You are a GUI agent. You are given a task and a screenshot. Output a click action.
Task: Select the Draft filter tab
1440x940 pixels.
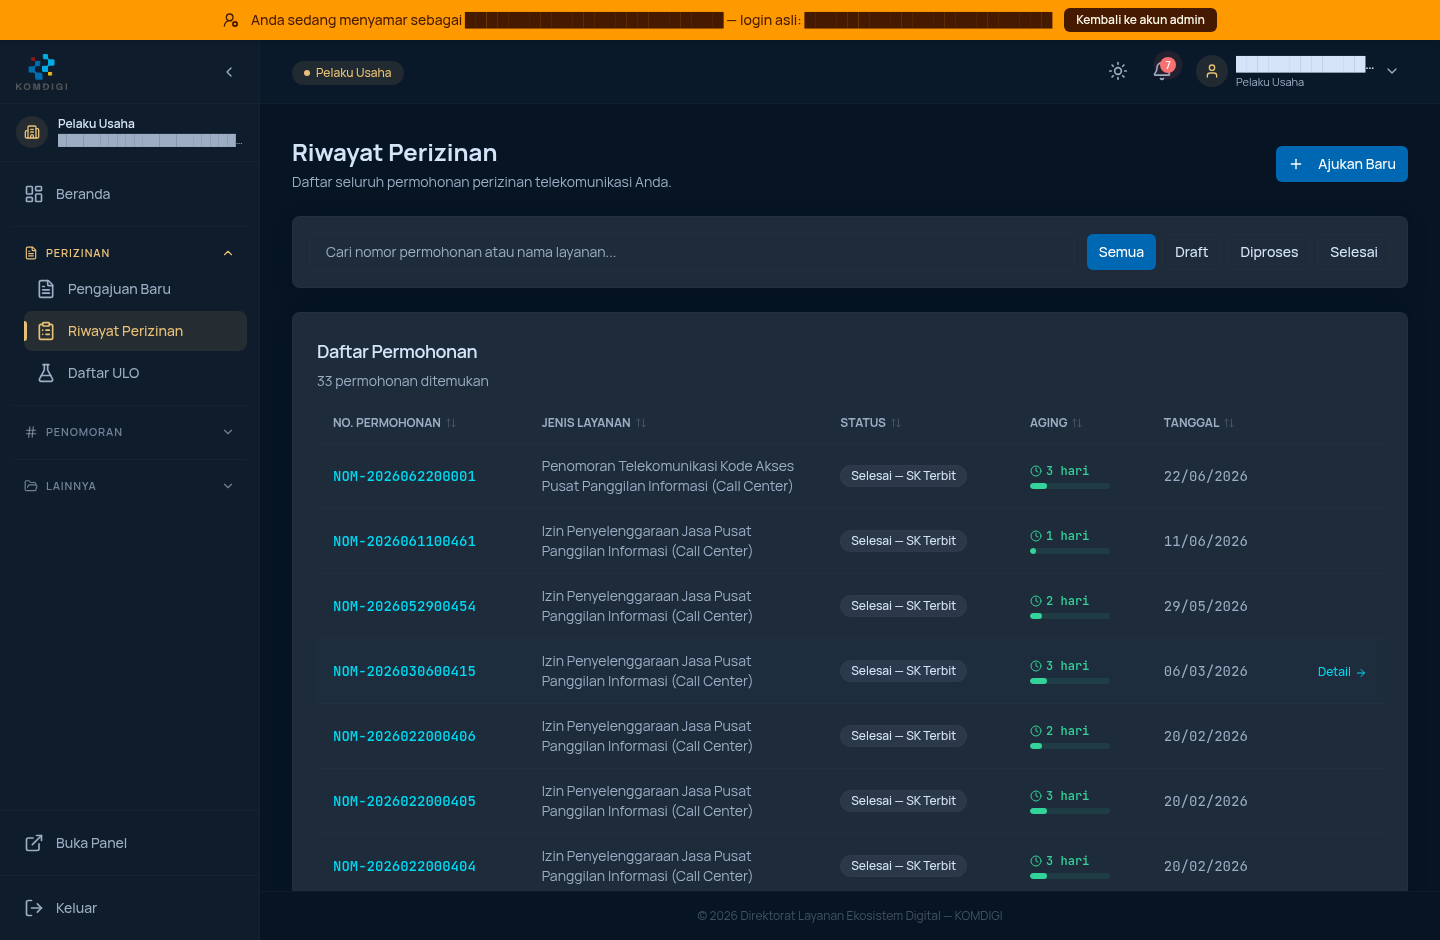[1191, 252]
